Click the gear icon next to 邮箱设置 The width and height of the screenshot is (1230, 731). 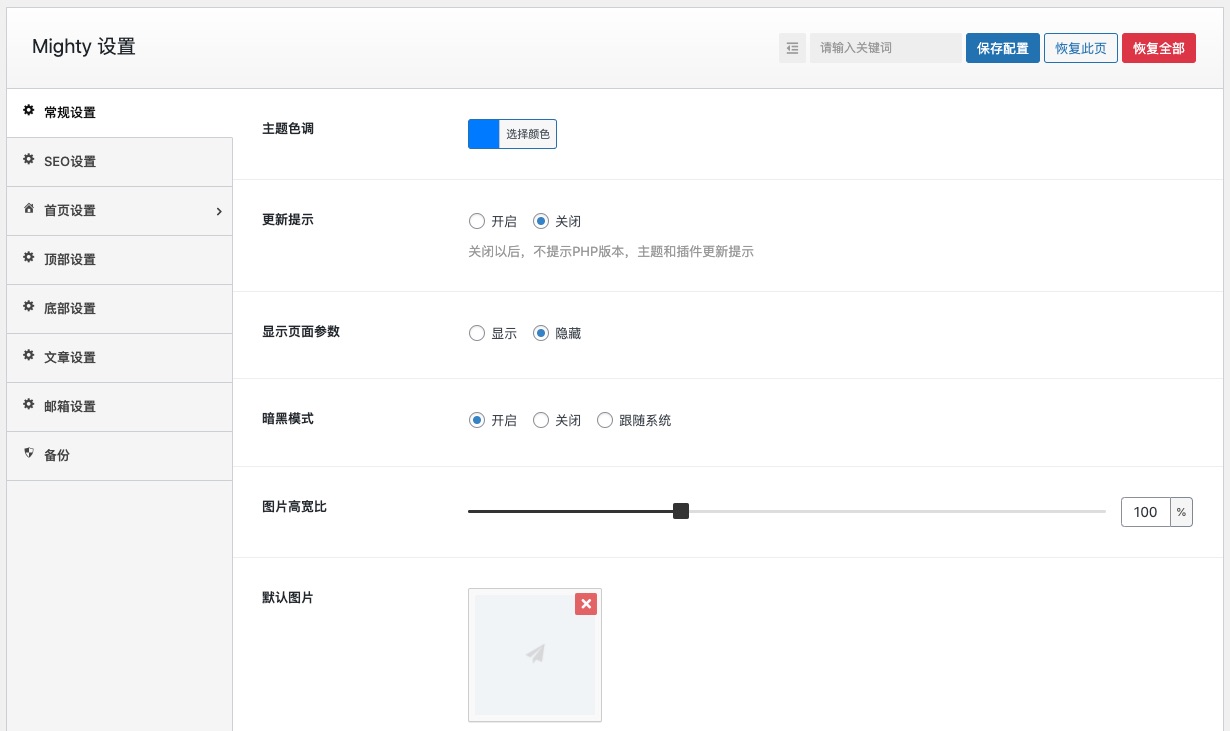(x=29, y=405)
